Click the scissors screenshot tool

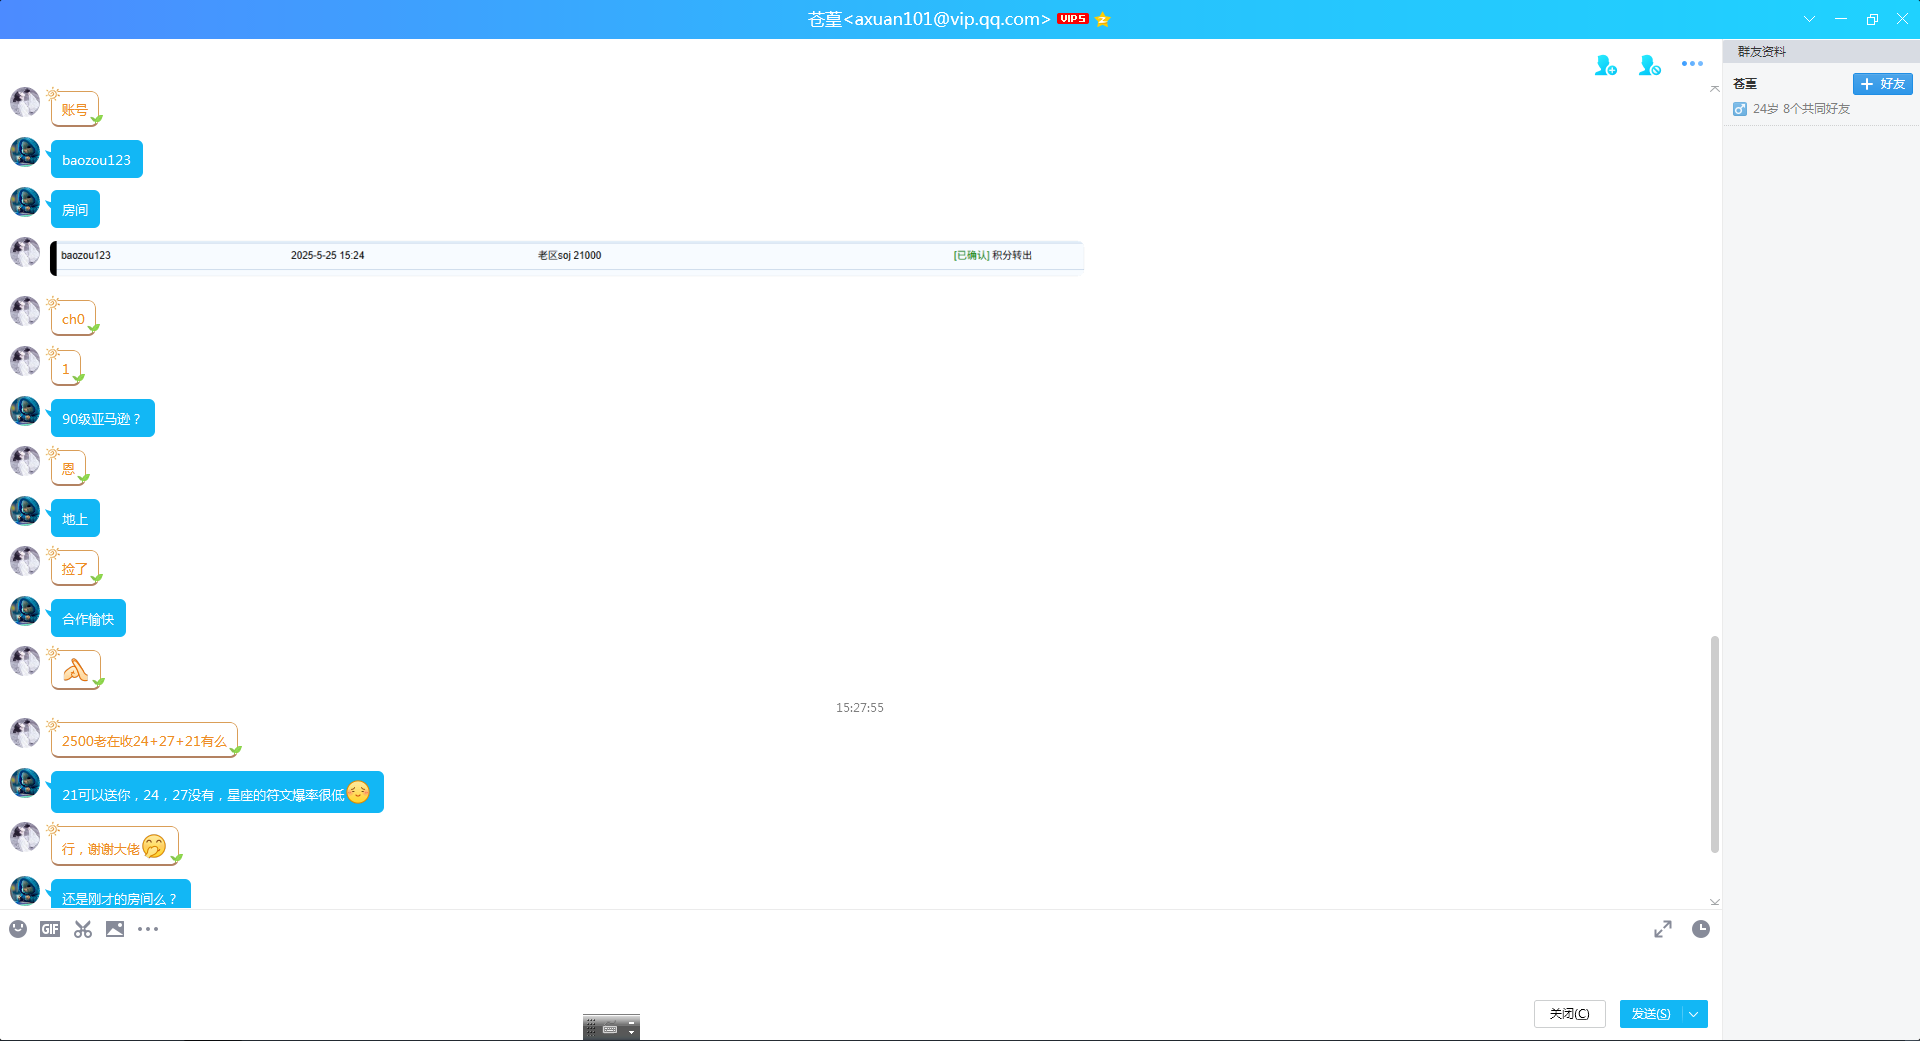(83, 929)
